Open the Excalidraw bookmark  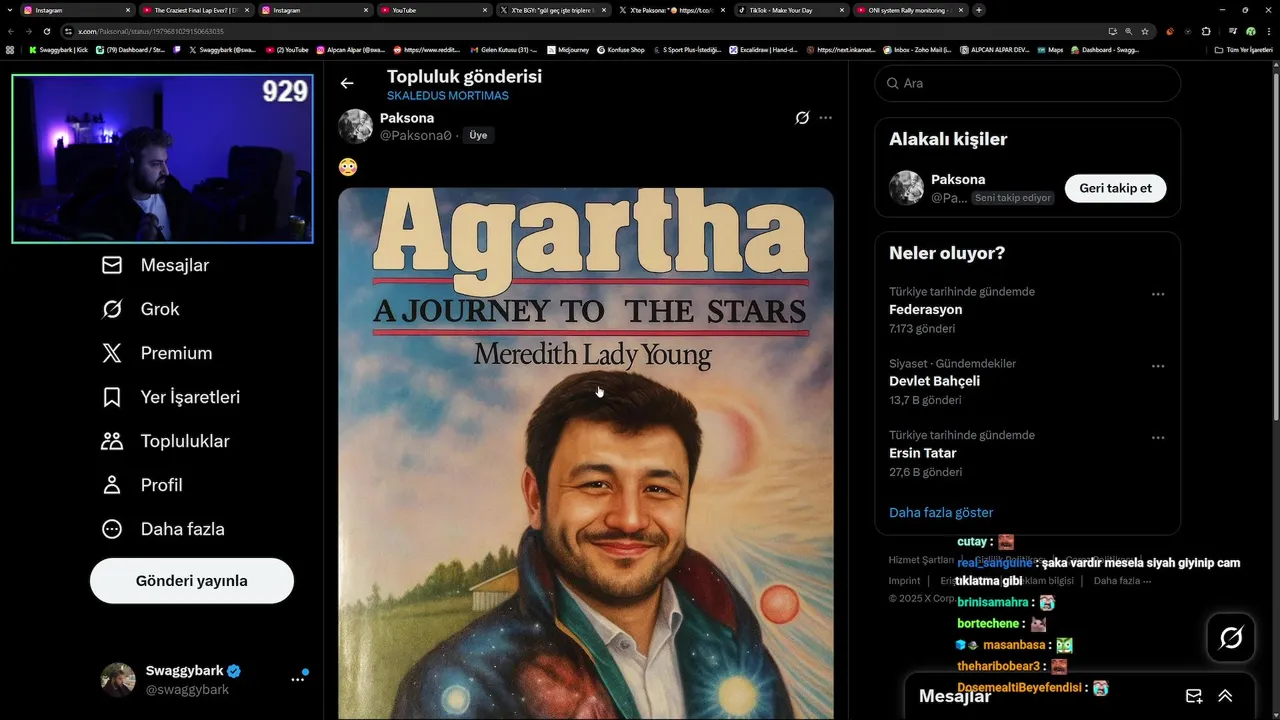click(x=763, y=49)
